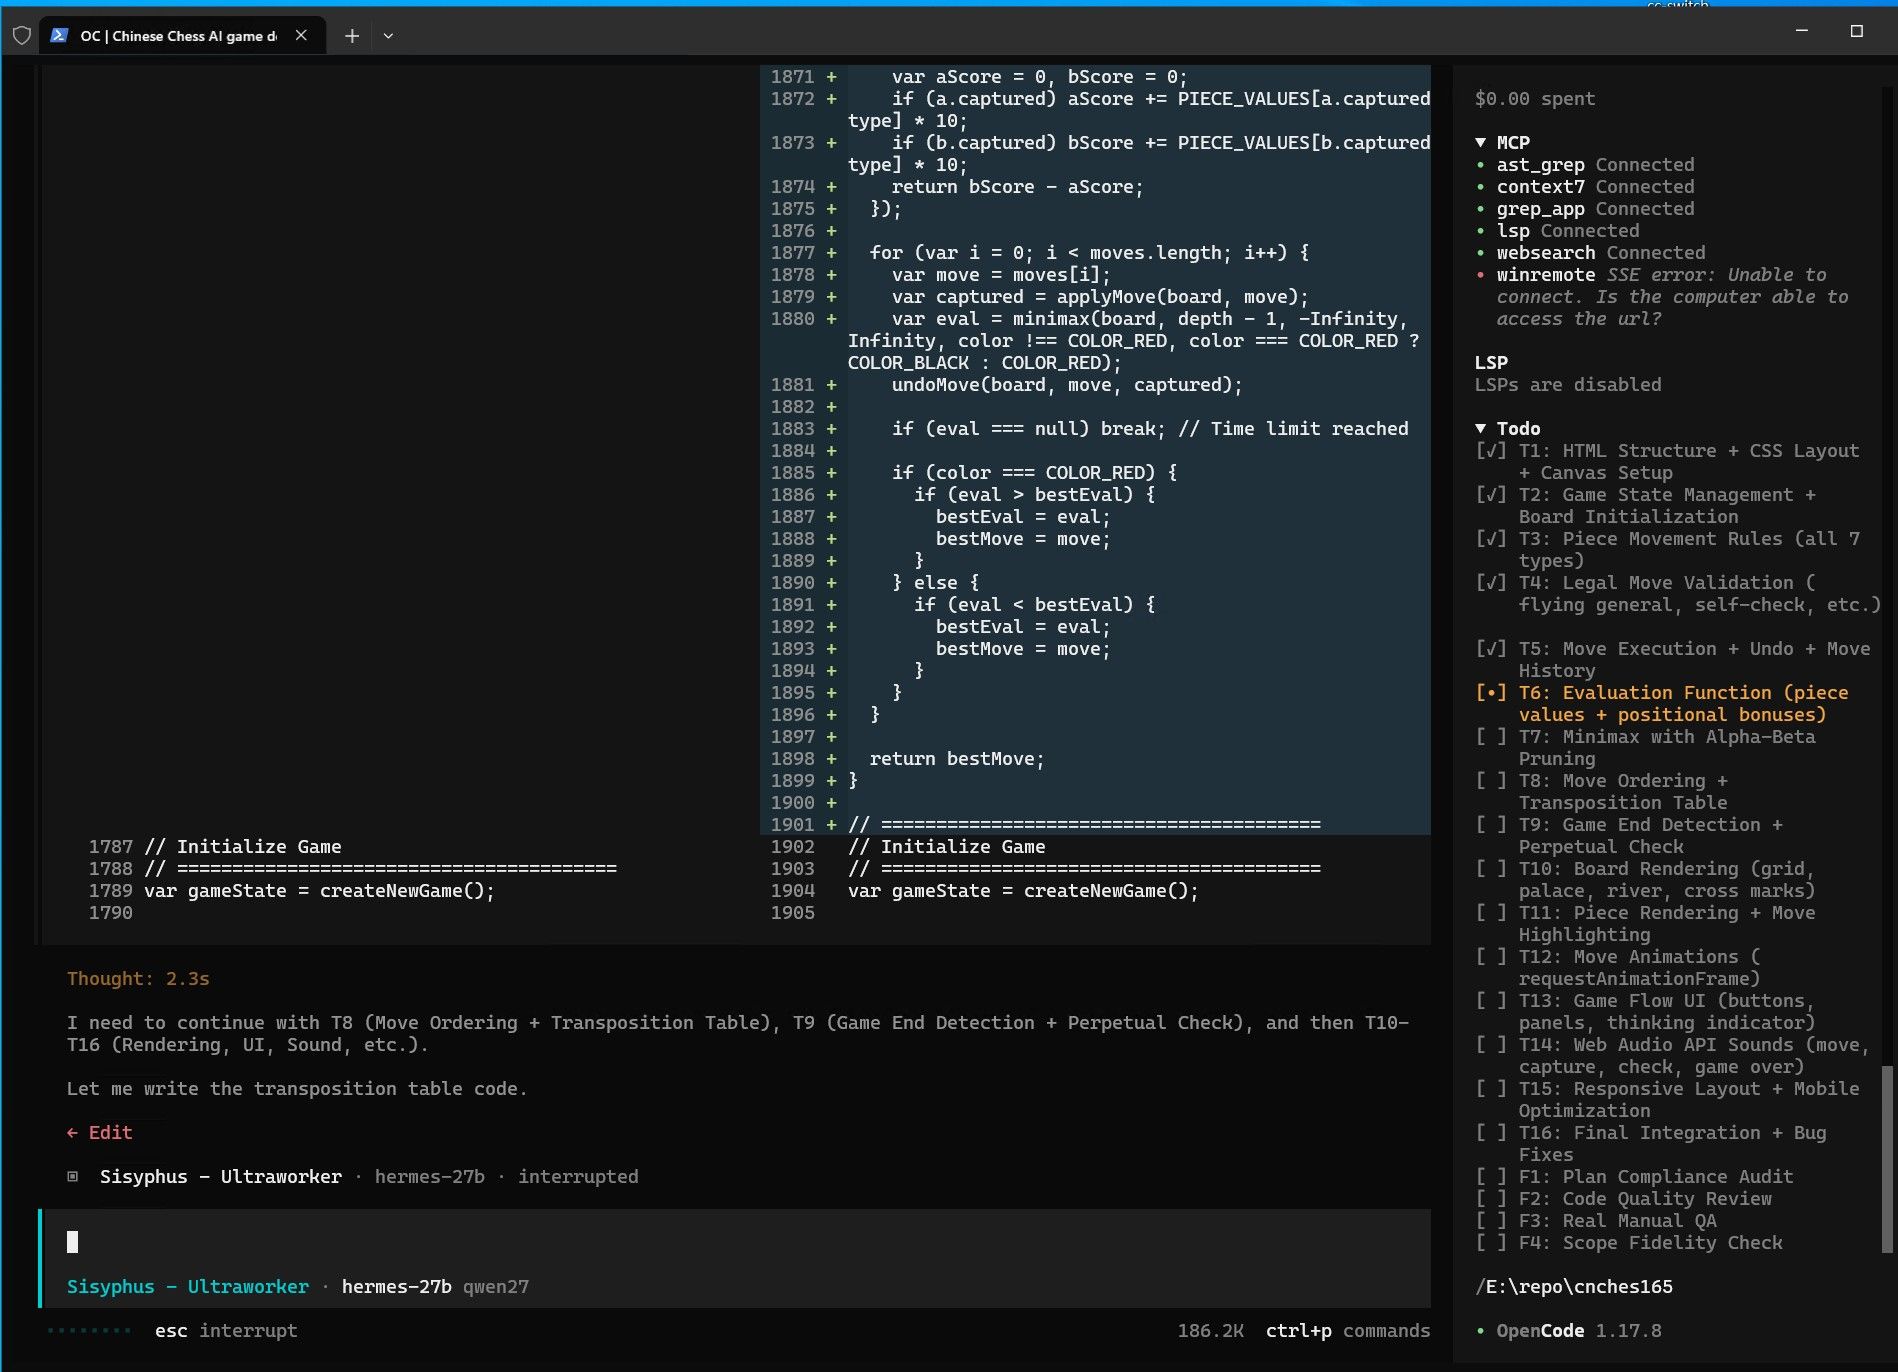Click the qwen27 provider label
Viewport: 1898px width, 1372px height.
coord(496,1287)
